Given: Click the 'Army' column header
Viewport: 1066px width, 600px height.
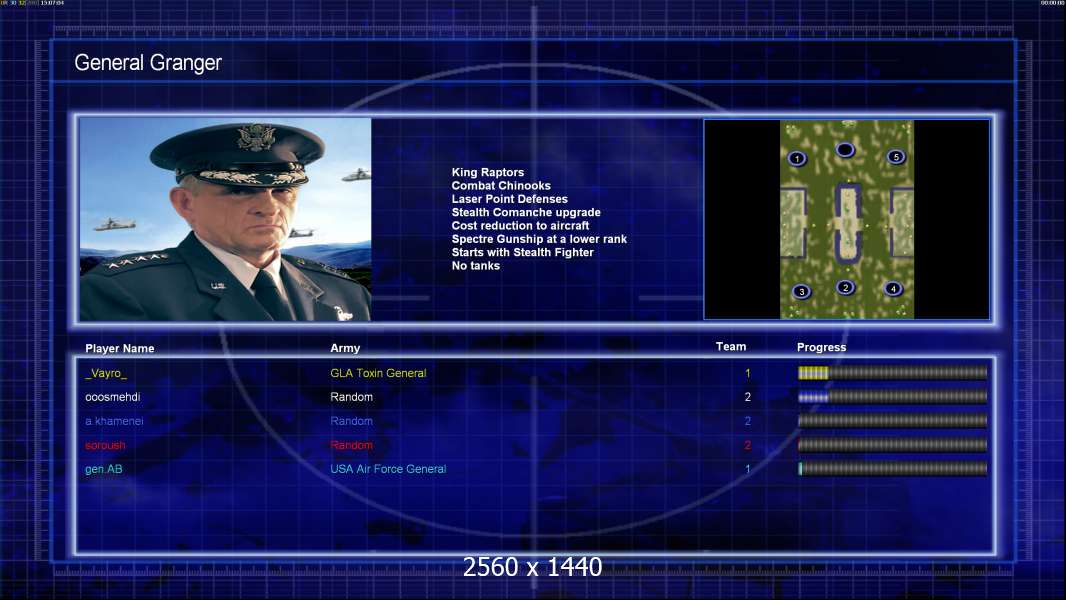Looking at the screenshot, I should pos(345,348).
